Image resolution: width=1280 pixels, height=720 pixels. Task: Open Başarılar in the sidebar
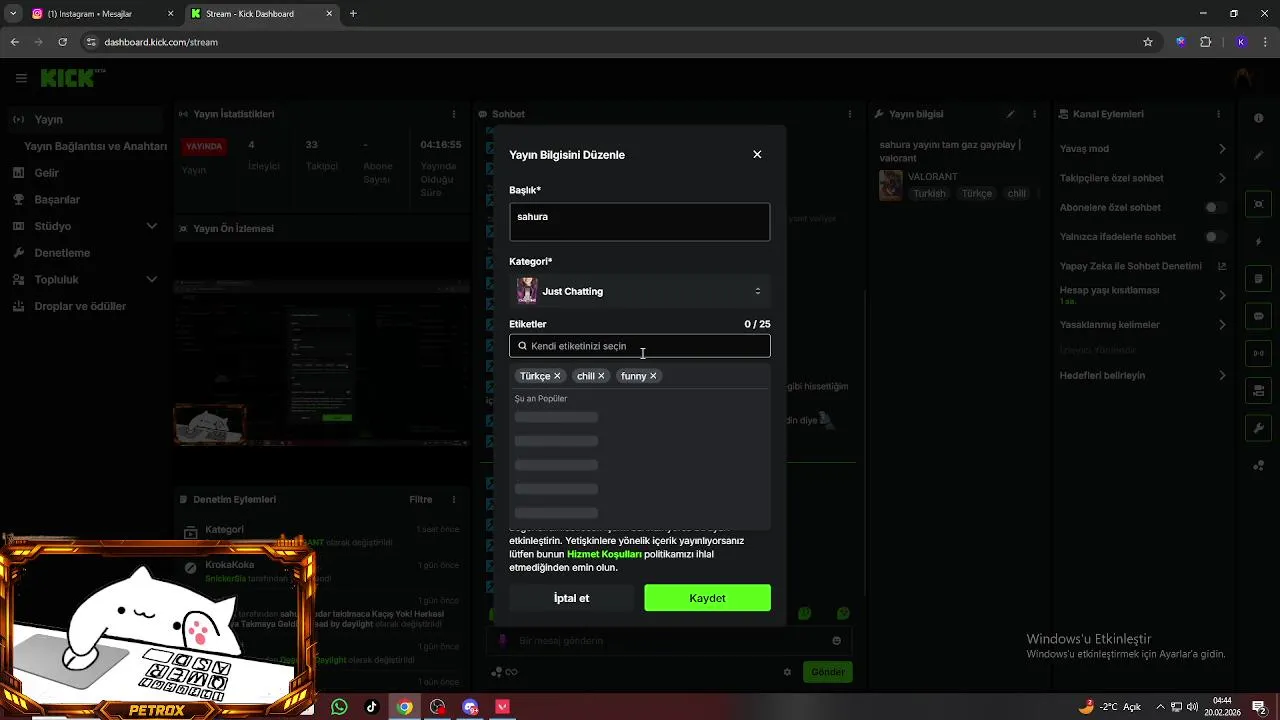(57, 200)
